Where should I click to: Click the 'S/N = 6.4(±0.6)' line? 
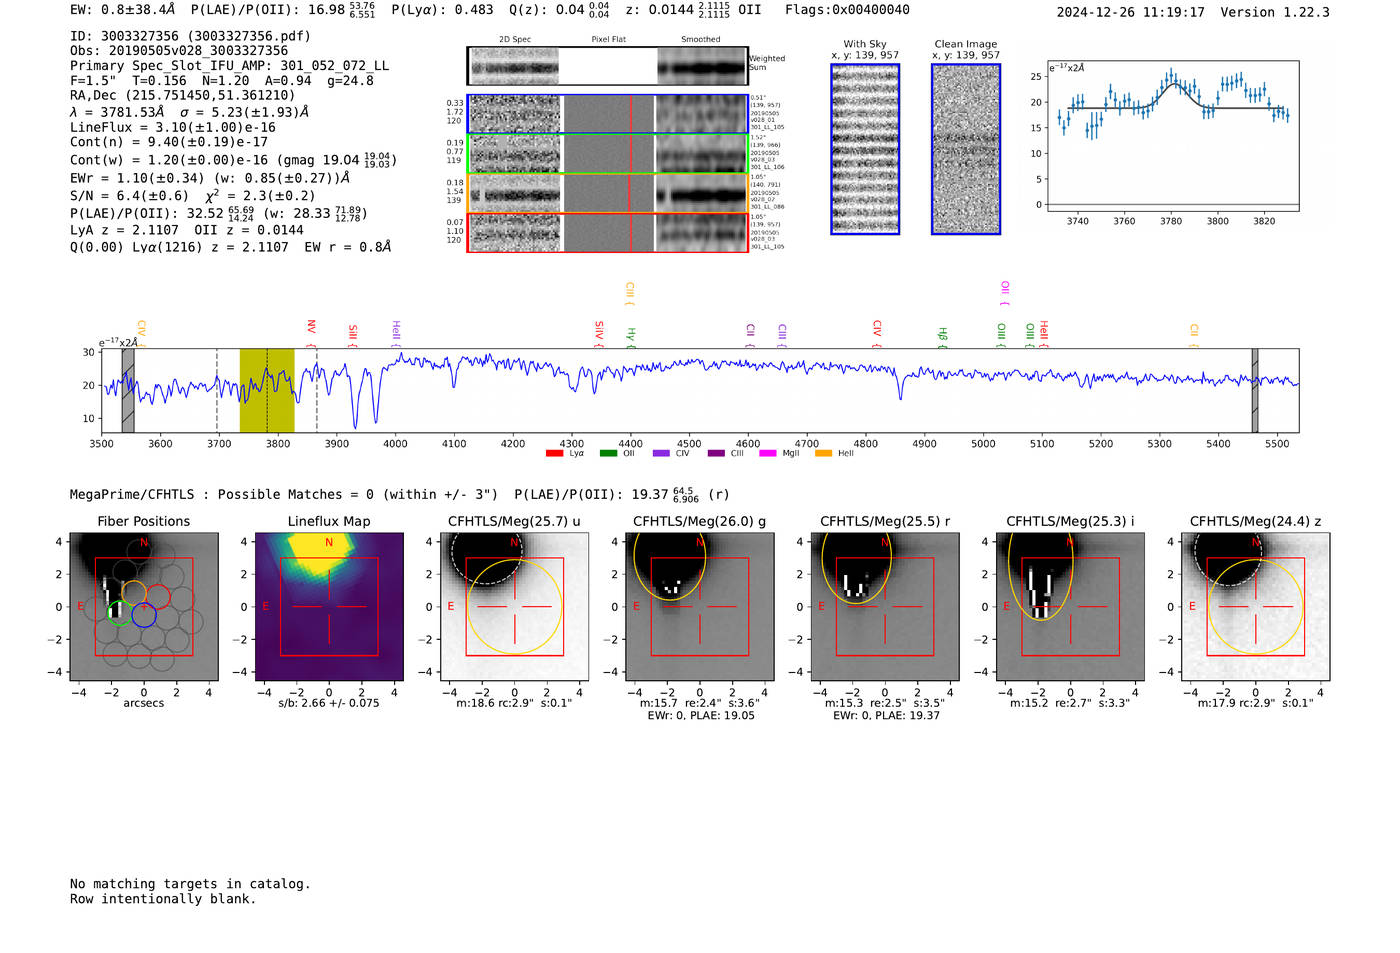click(129, 196)
